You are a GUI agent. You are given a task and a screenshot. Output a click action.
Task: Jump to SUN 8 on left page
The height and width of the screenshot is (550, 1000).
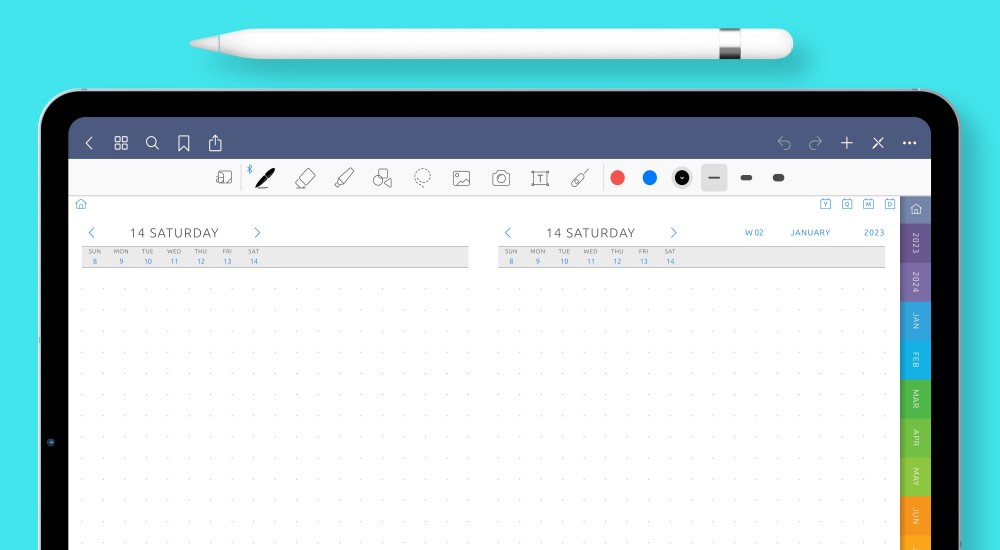coord(95,256)
